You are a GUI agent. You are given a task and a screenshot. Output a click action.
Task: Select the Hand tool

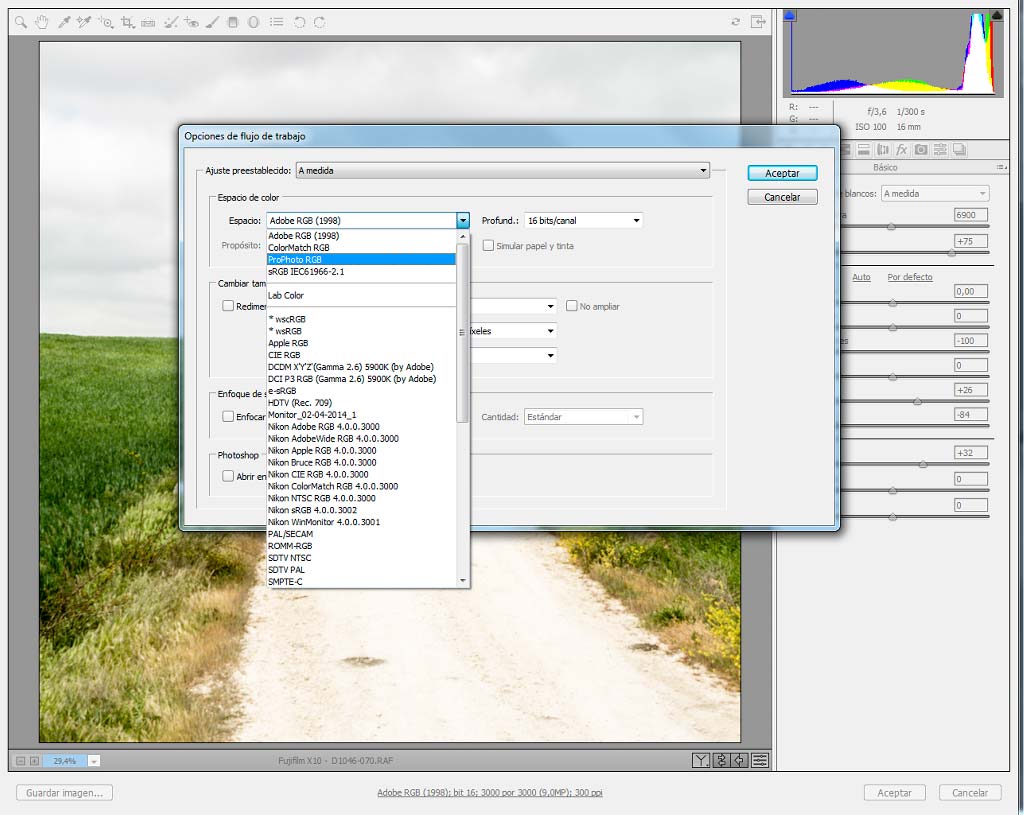click(x=42, y=23)
